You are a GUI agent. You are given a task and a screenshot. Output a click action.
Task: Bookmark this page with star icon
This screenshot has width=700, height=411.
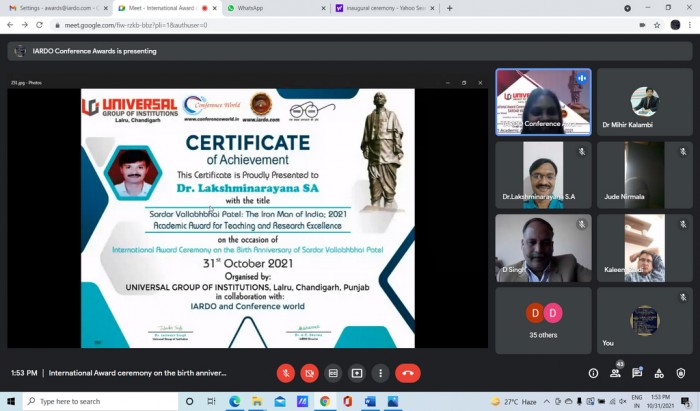pos(657,25)
